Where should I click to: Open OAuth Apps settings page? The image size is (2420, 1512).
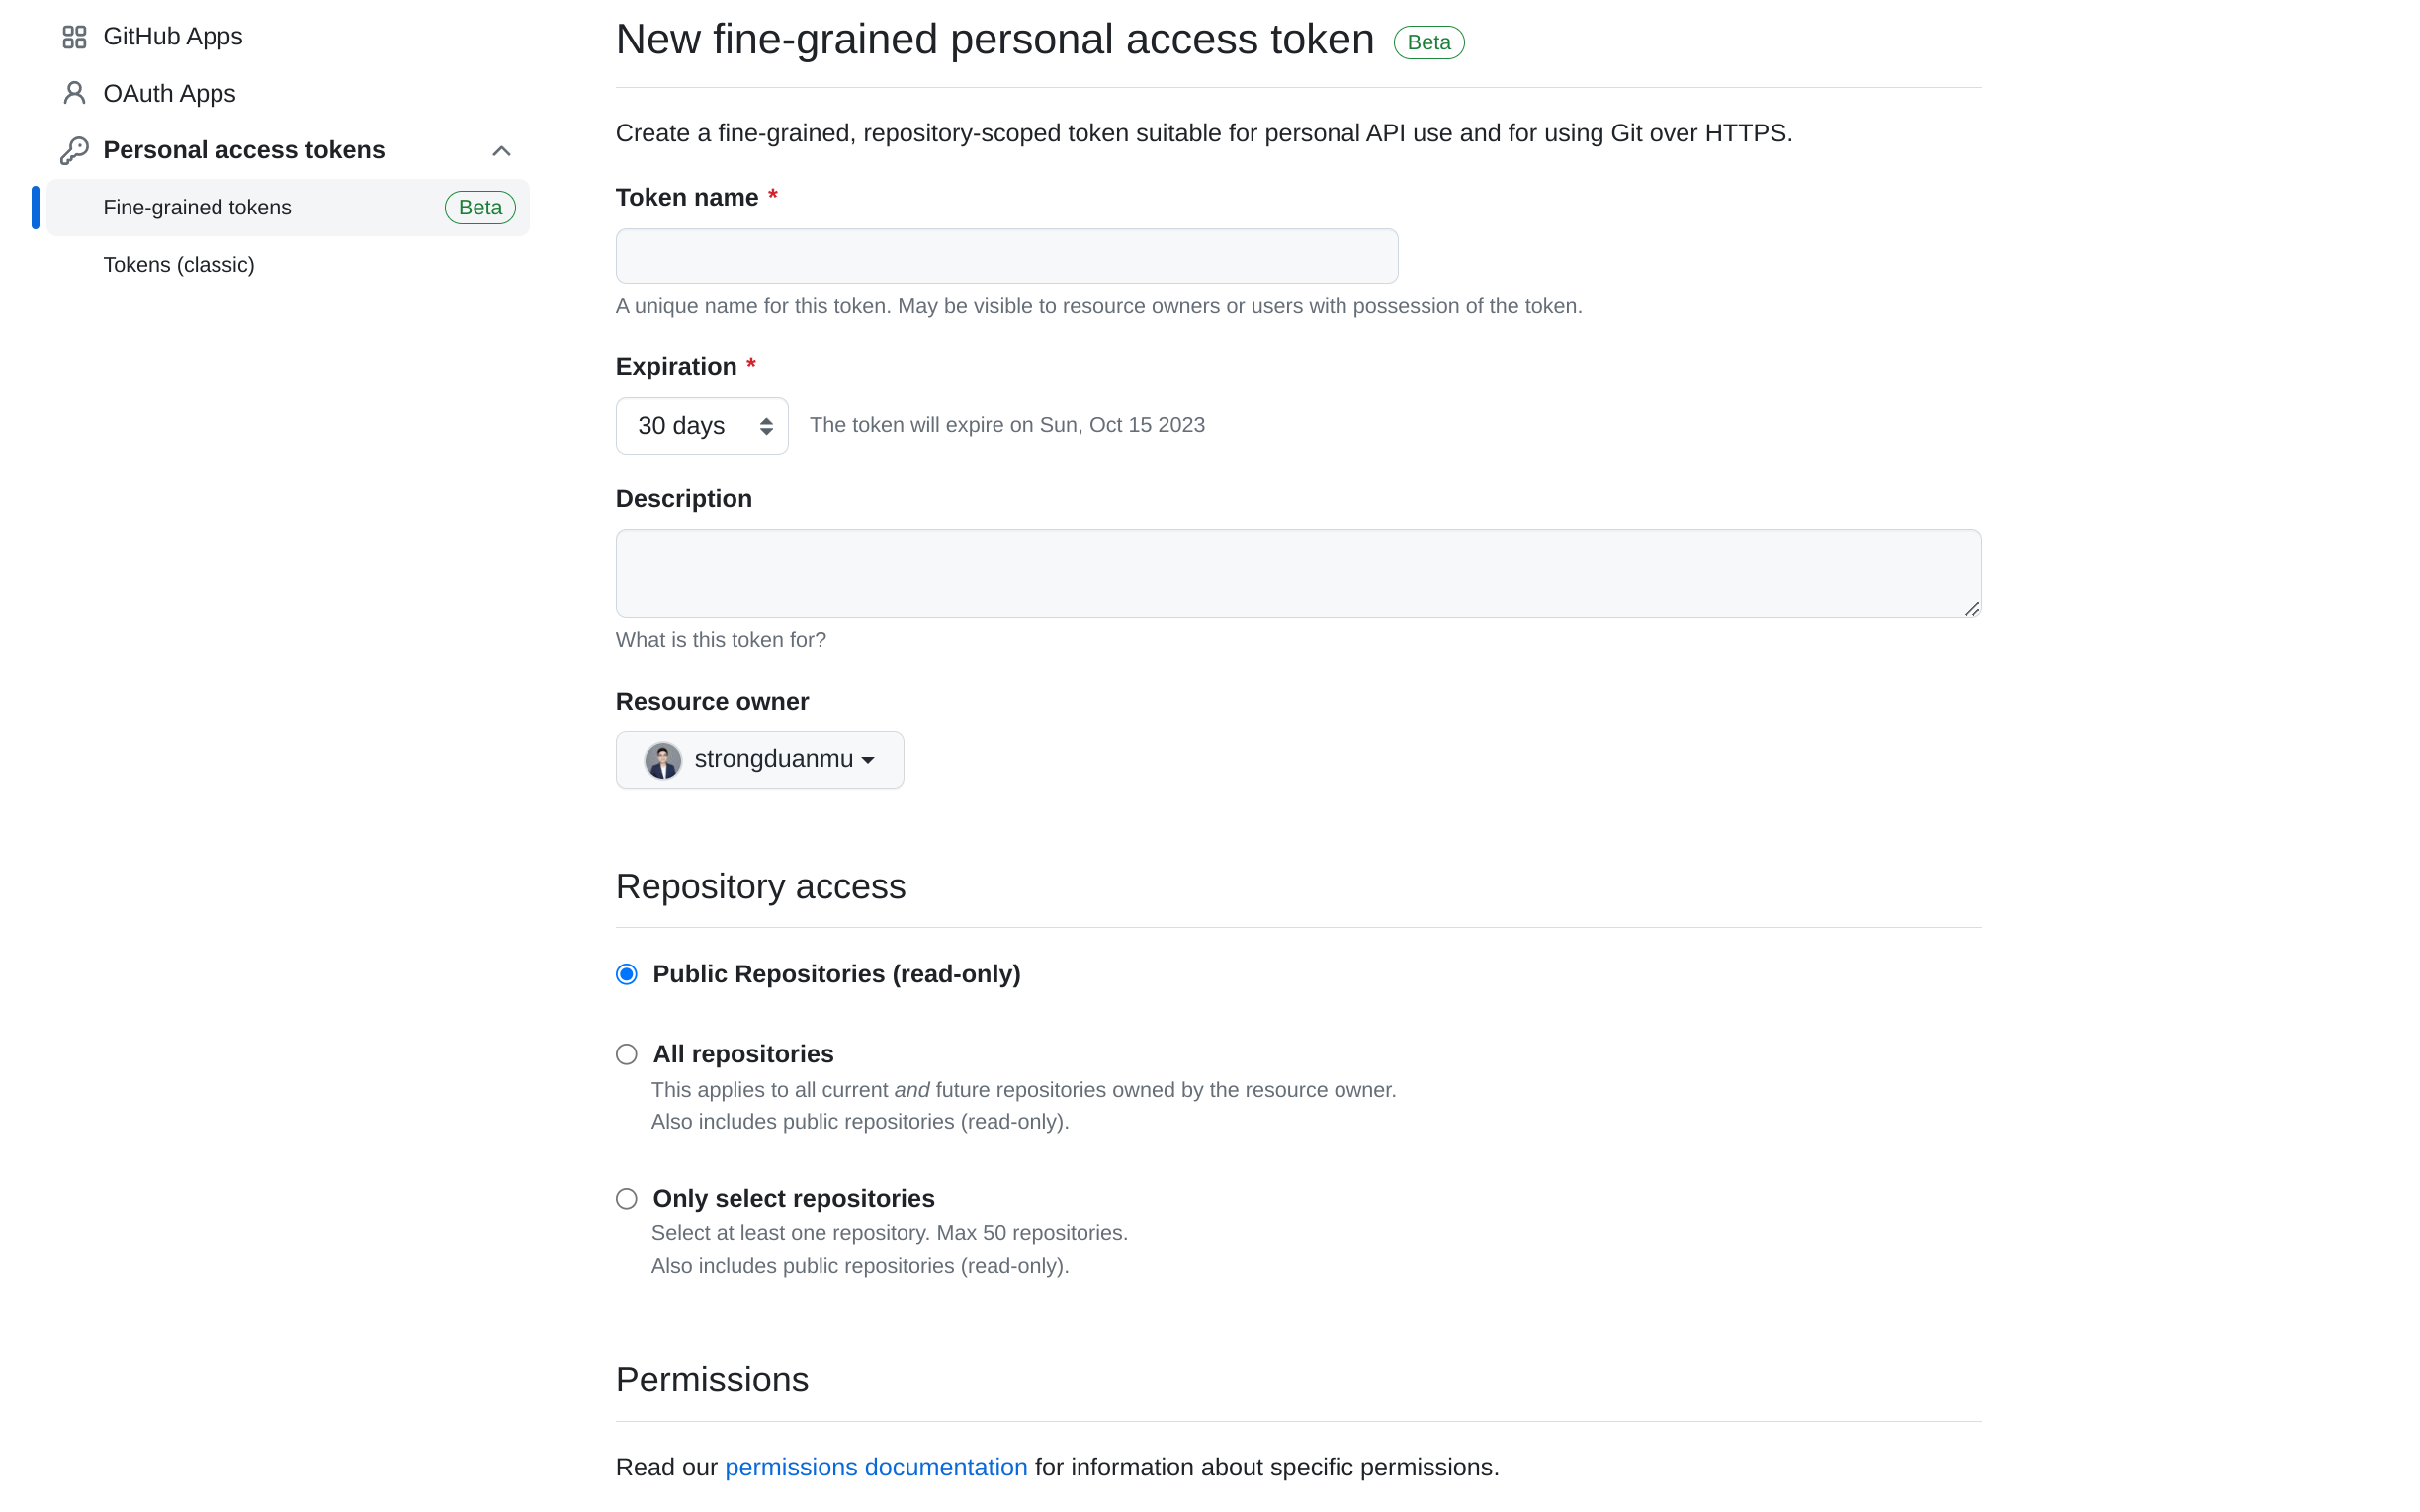(169, 93)
